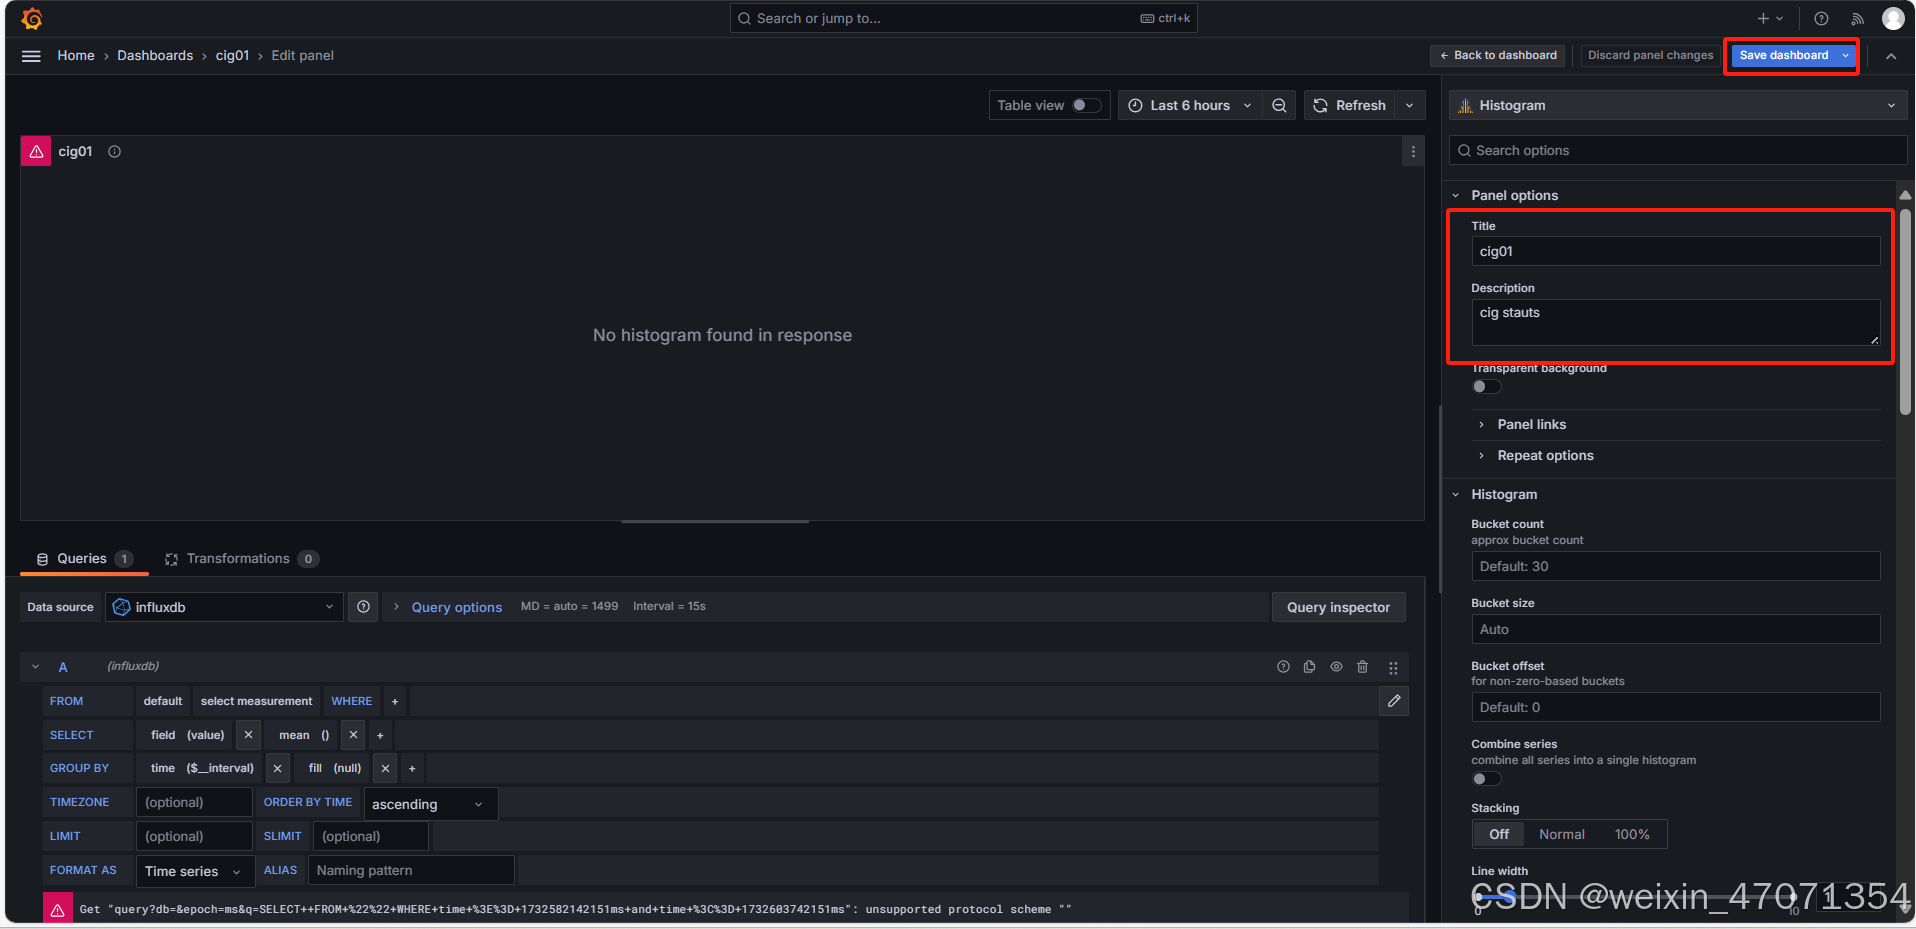Open the user profile avatar

(1893, 18)
